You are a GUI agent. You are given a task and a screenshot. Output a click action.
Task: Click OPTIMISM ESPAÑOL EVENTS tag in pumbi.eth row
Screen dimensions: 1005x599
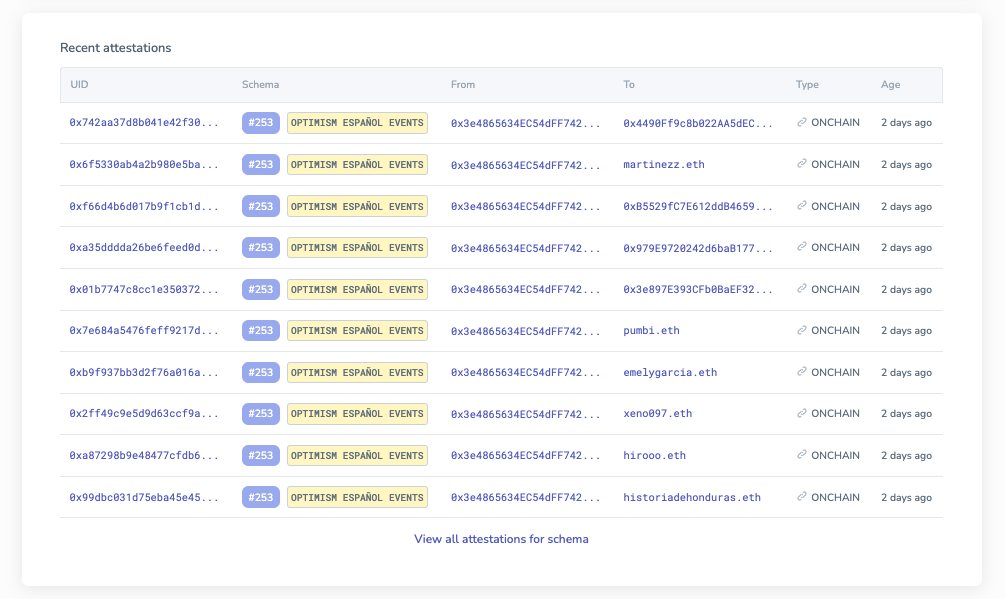(x=357, y=331)
